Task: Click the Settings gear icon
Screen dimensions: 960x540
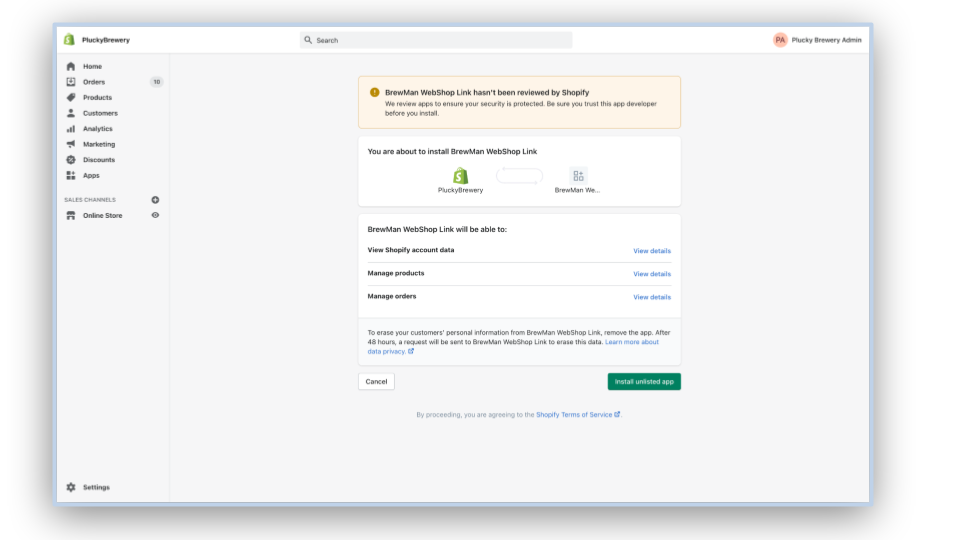Action: 71,487
